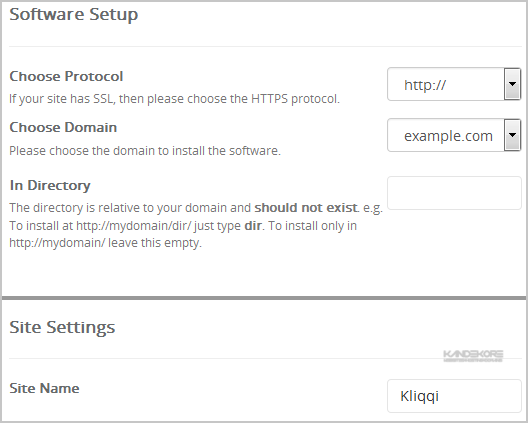Click the Kandekore watermark logo
This screenshot has width=528, height=423.
coord(473,356)
